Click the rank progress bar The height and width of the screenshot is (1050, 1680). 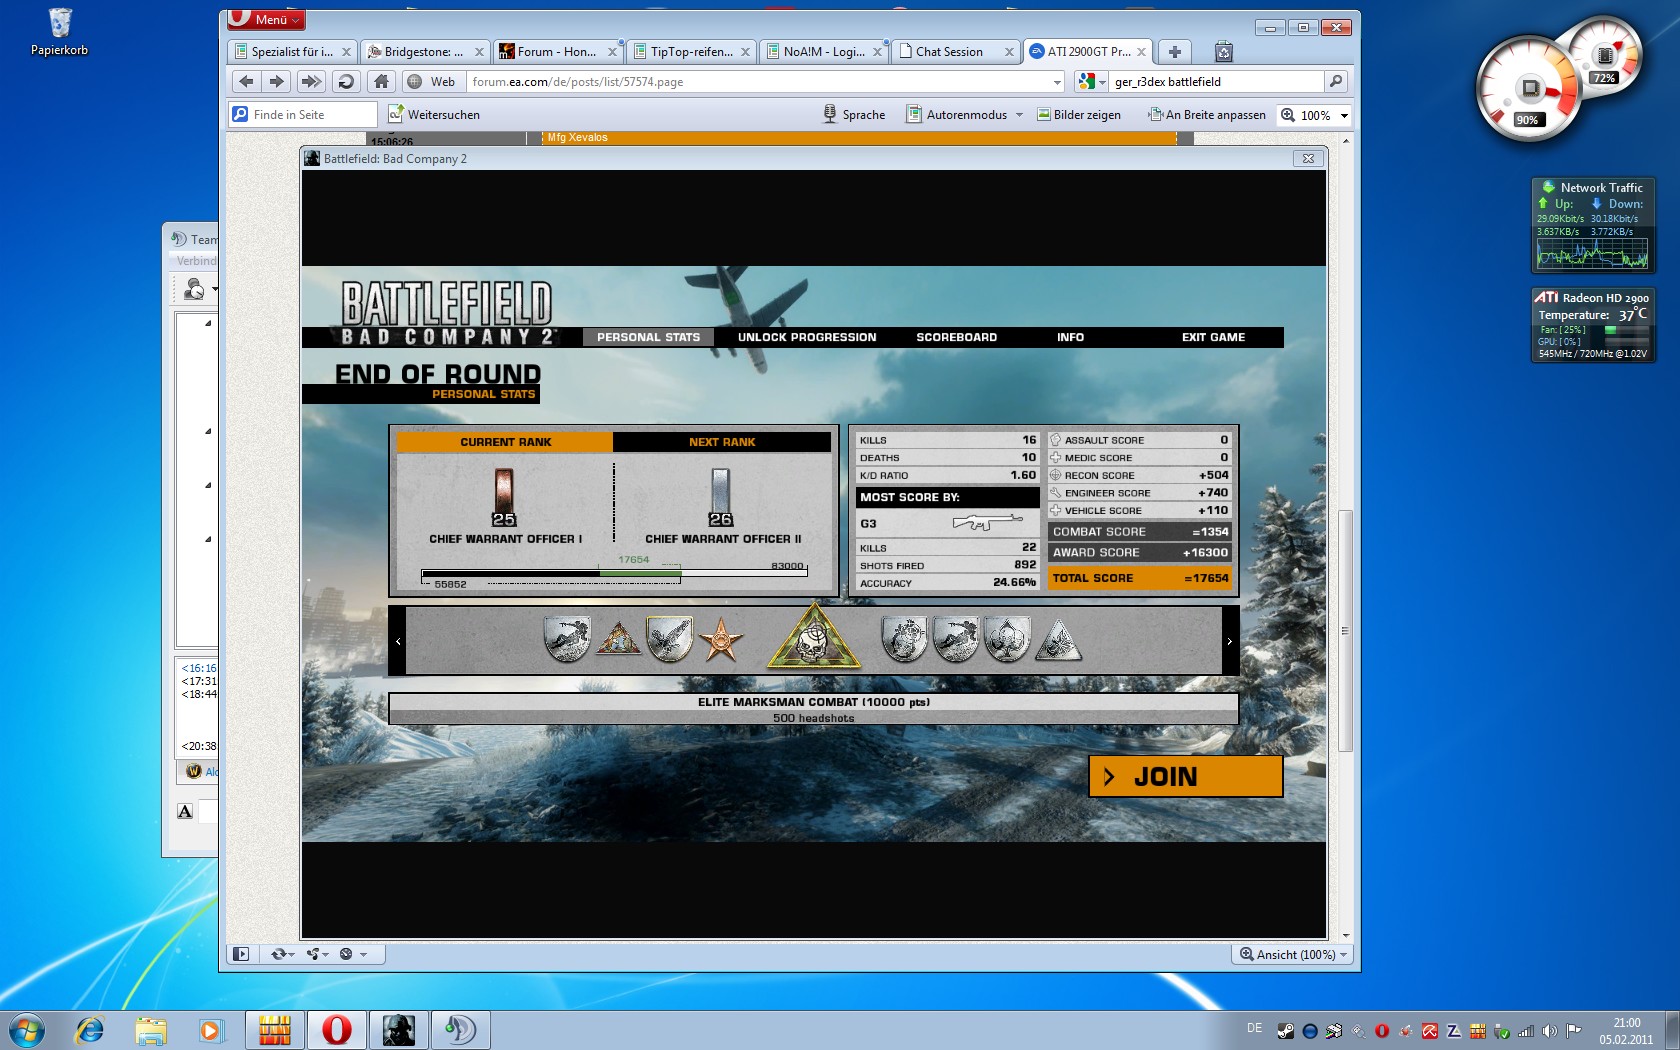click(x=614, y=574)
